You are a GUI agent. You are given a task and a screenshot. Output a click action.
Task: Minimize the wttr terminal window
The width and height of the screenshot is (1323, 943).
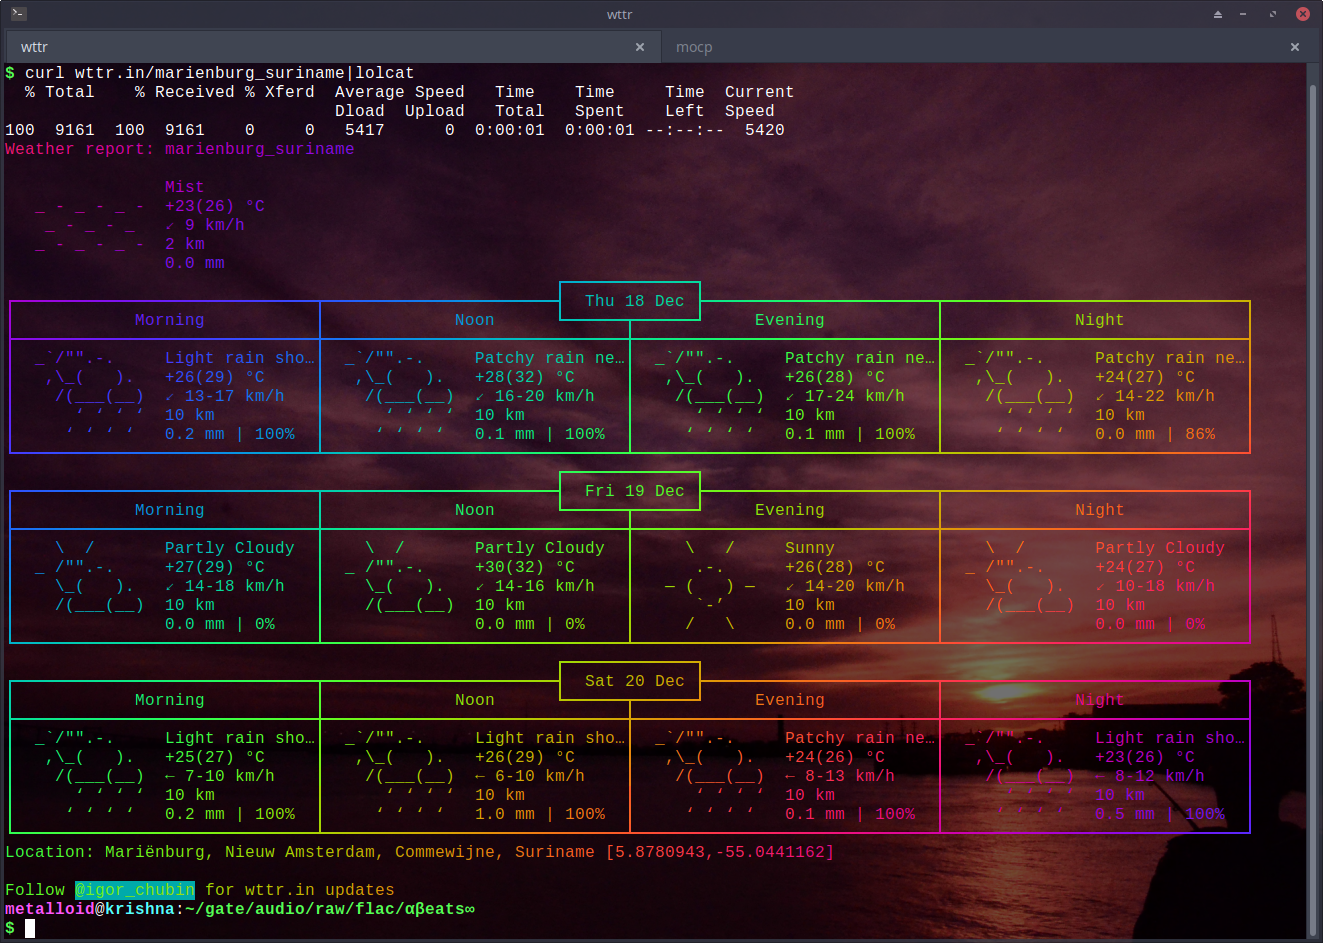1243,14
